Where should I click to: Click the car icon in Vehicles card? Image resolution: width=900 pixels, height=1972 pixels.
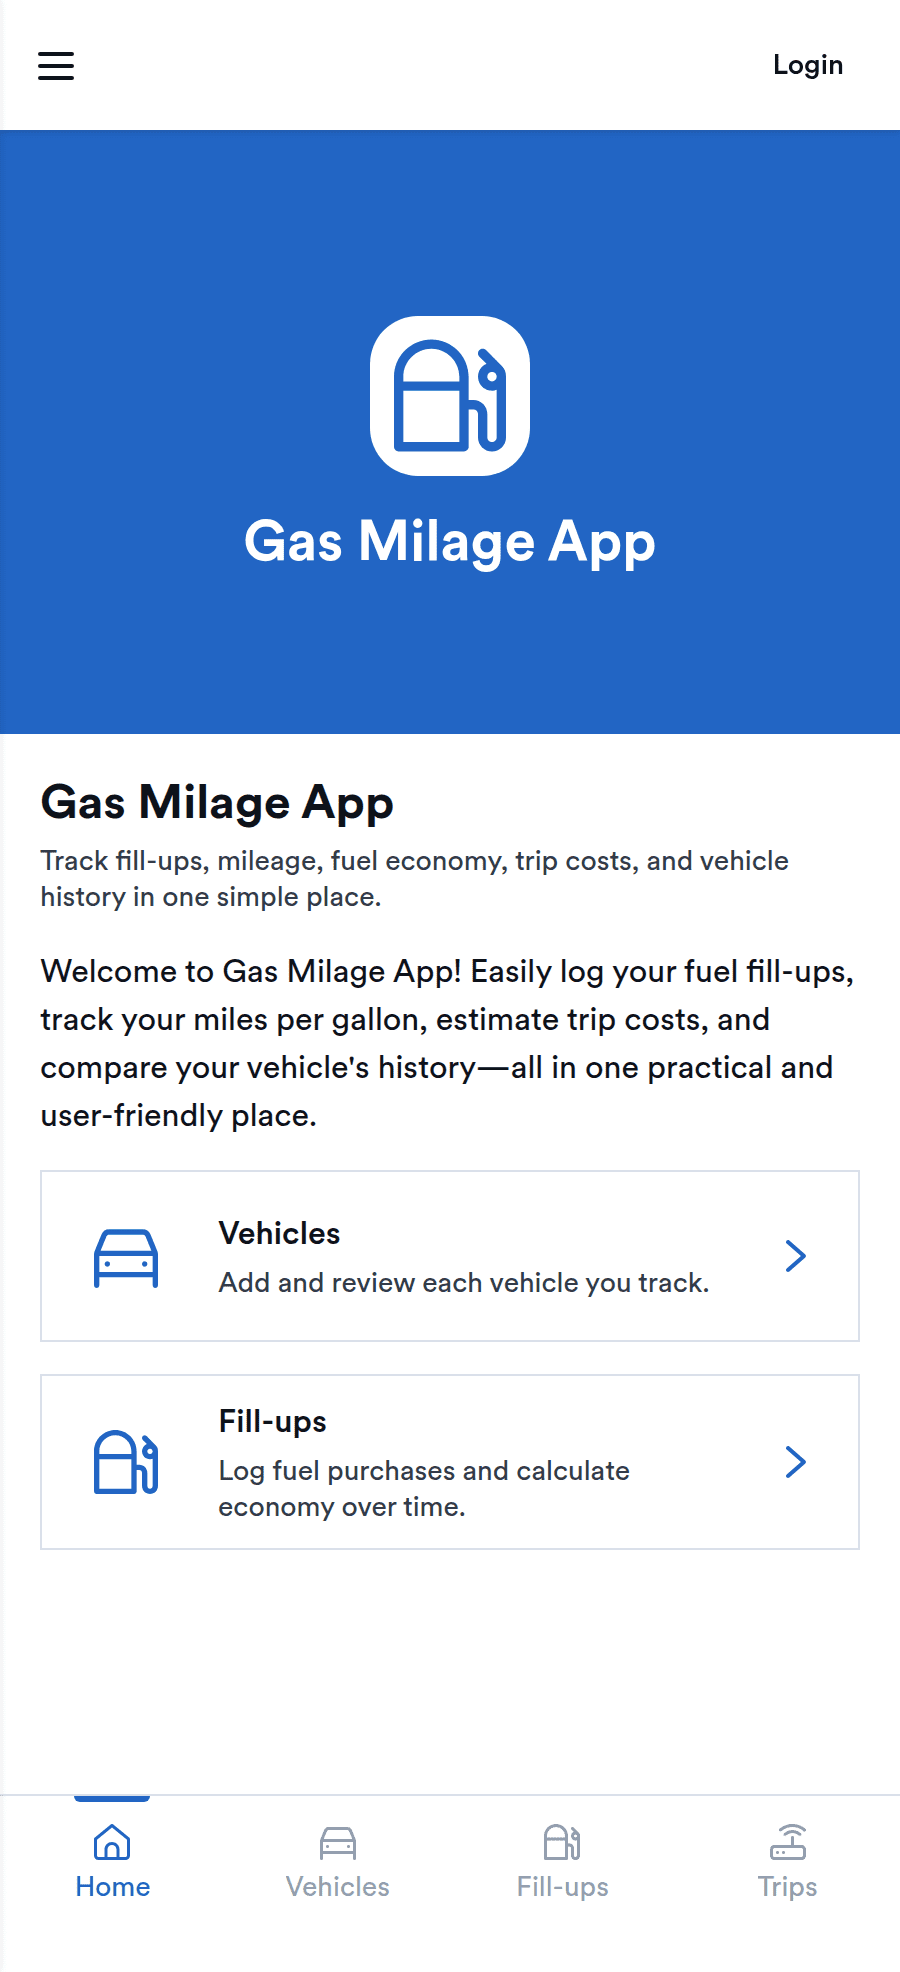click(126, 1257)
